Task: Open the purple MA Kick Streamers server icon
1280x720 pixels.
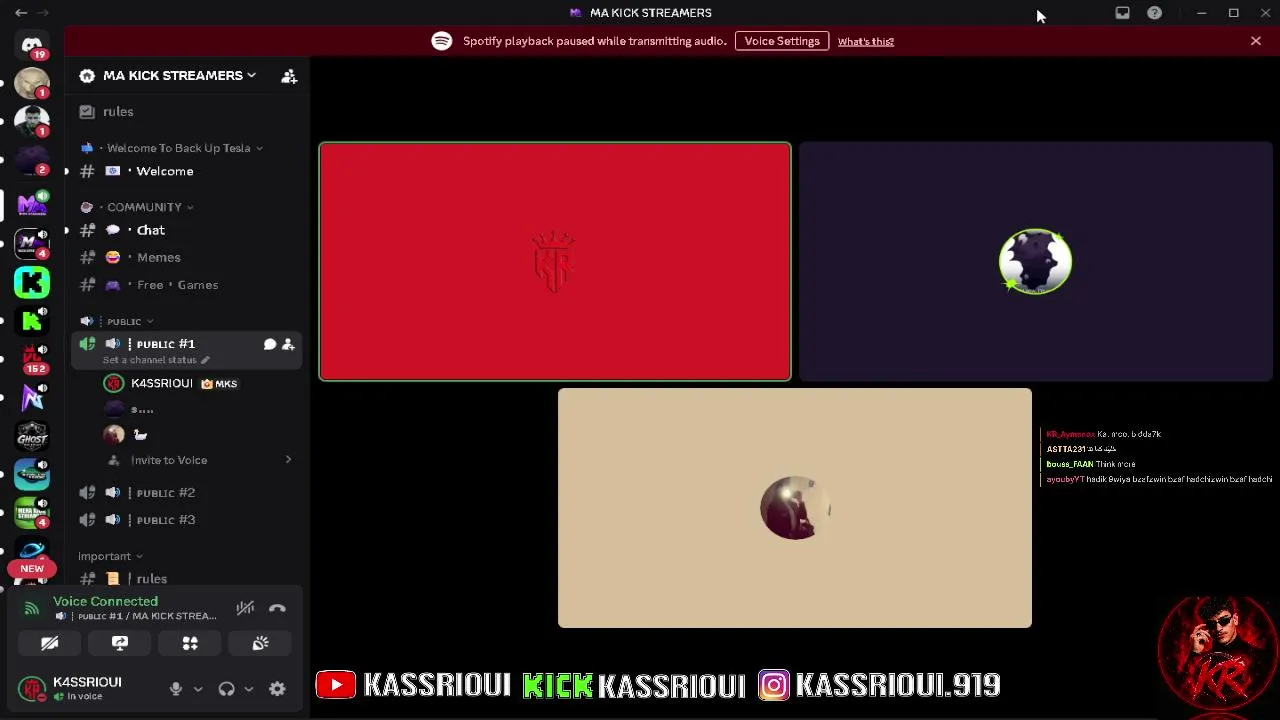Action: 32,205
